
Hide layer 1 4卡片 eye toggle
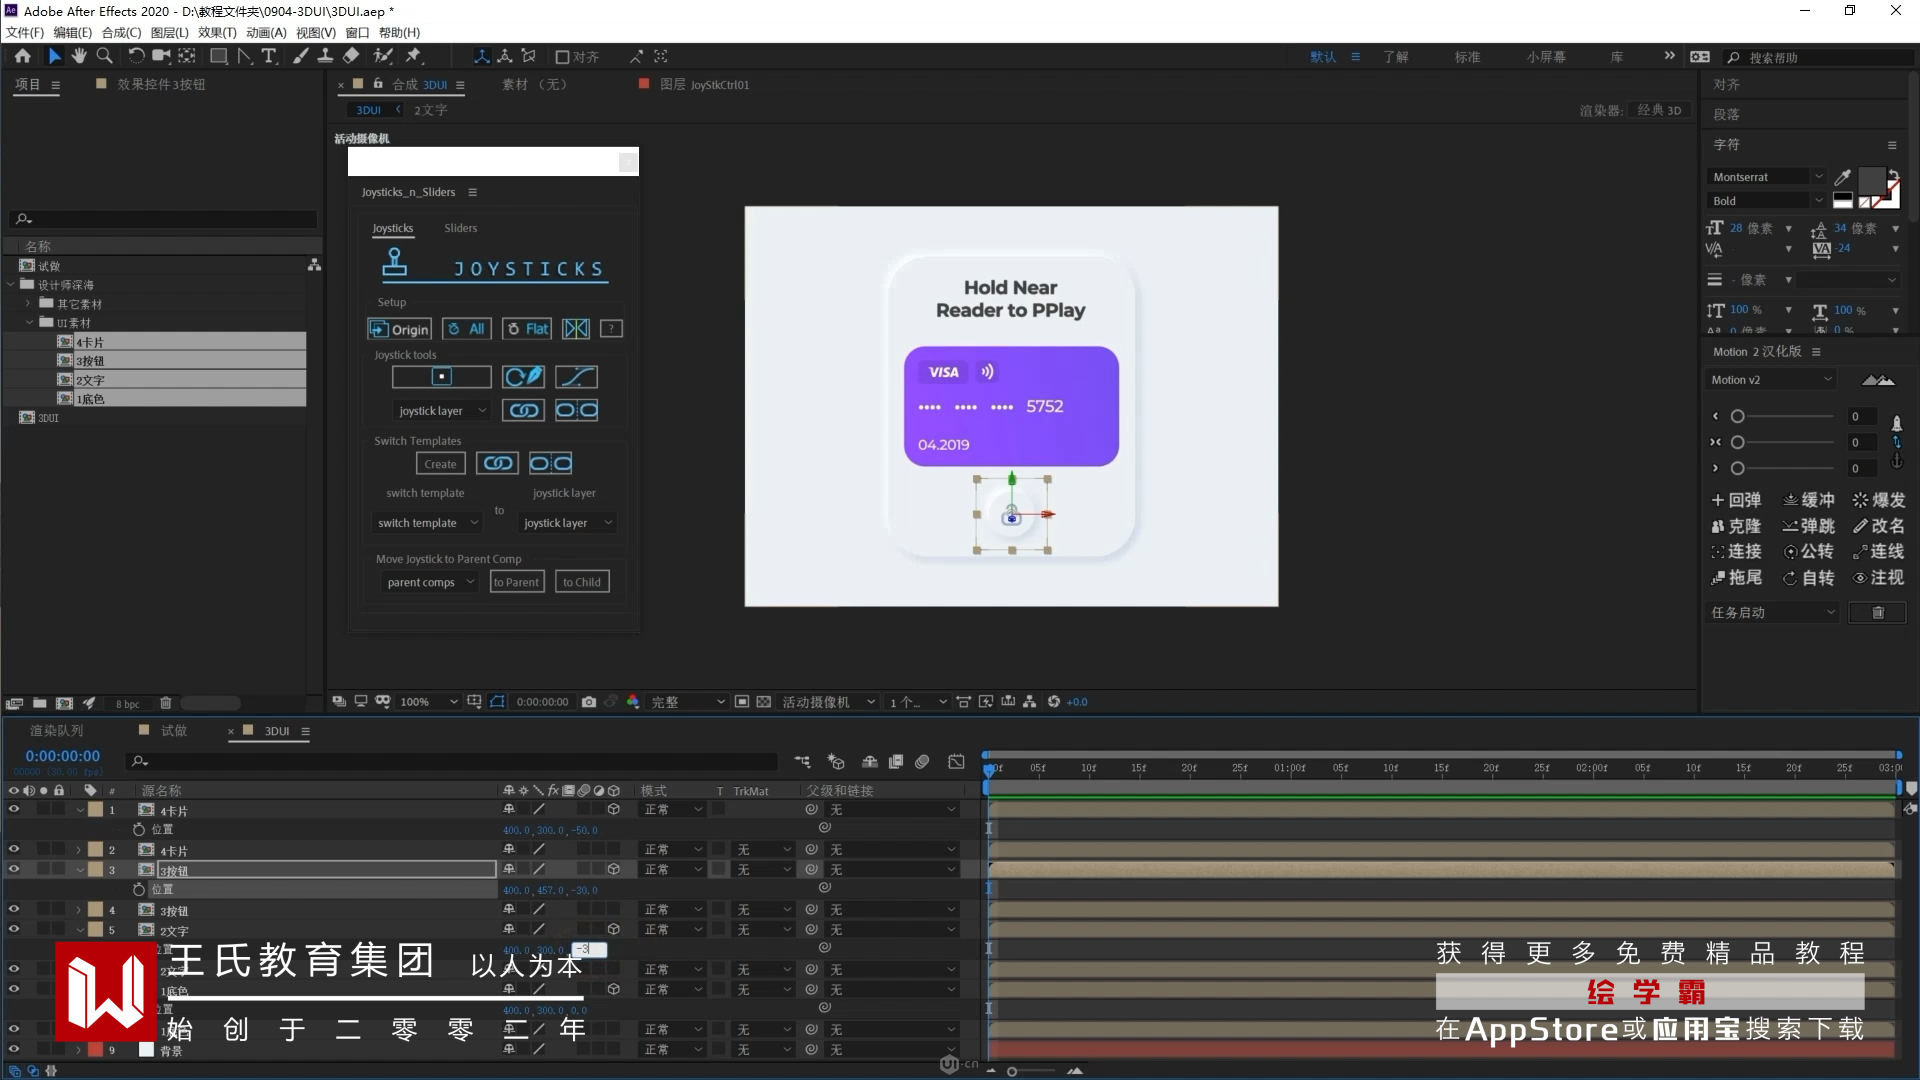point(14,809)
